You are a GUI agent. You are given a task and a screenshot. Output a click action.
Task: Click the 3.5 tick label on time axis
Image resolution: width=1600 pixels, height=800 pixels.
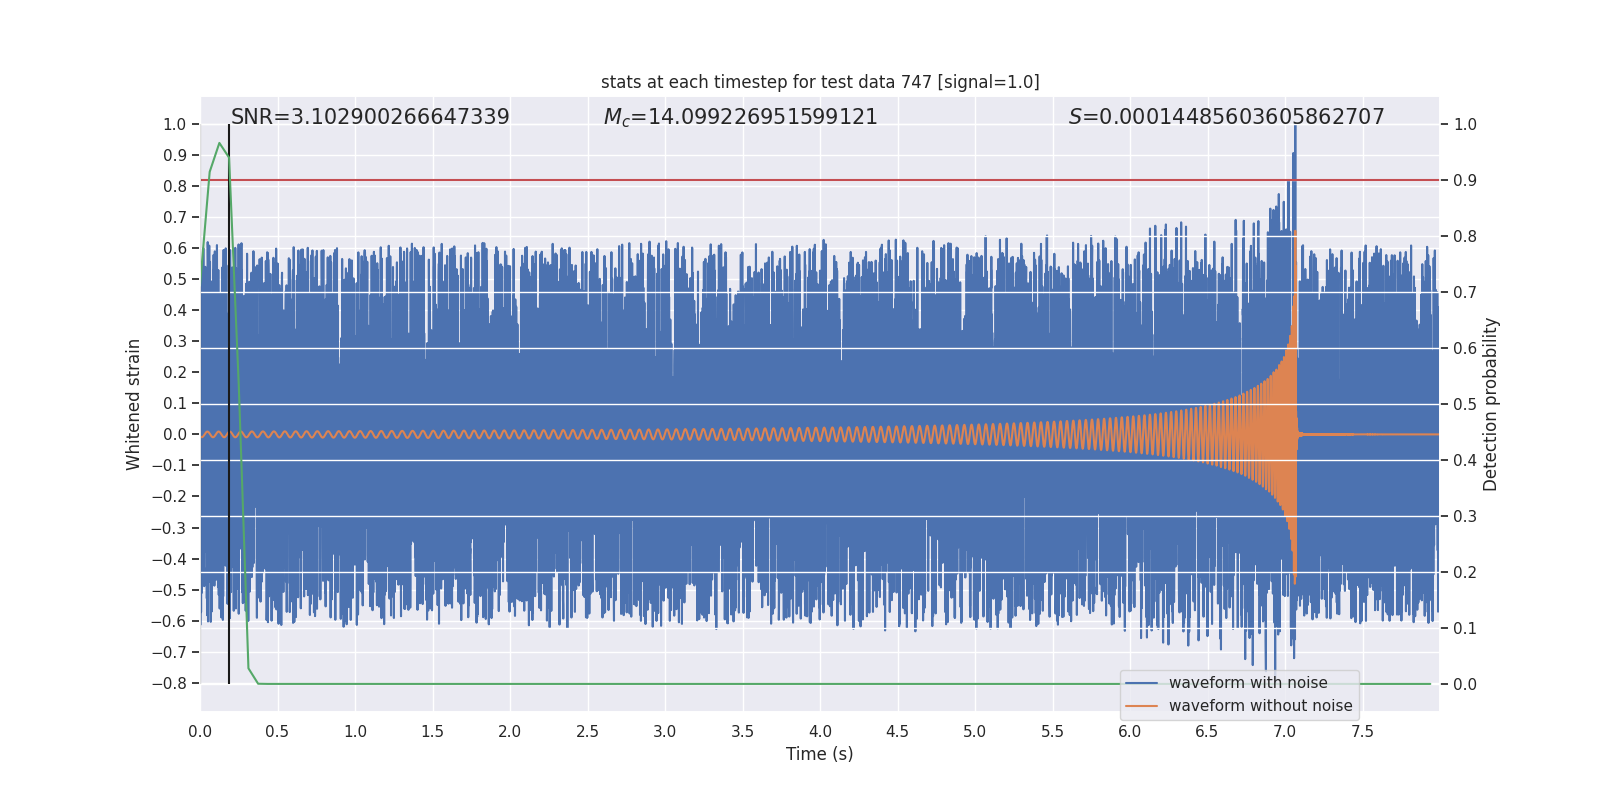[742, 732]
